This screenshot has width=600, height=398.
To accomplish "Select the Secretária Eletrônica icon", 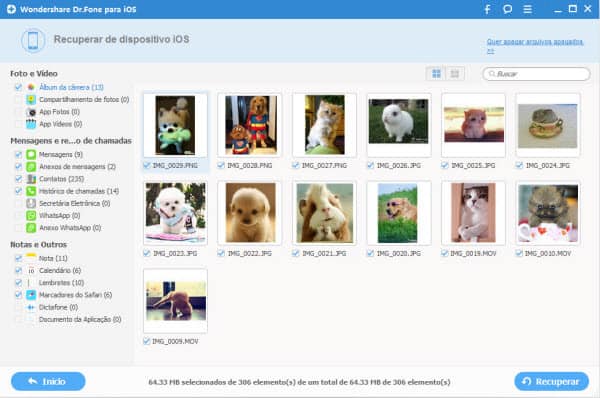I will 31,203.
